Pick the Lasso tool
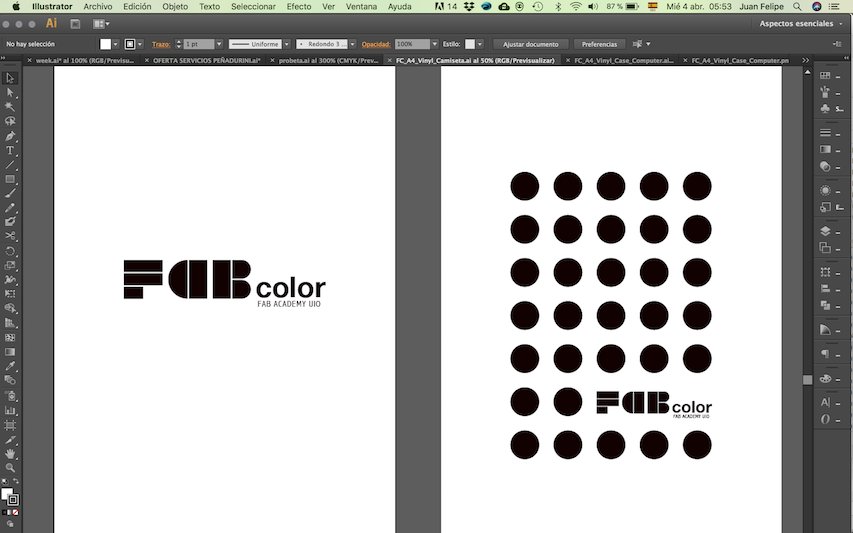The height and width of the screenshot is (533, 853). (10, 121)
